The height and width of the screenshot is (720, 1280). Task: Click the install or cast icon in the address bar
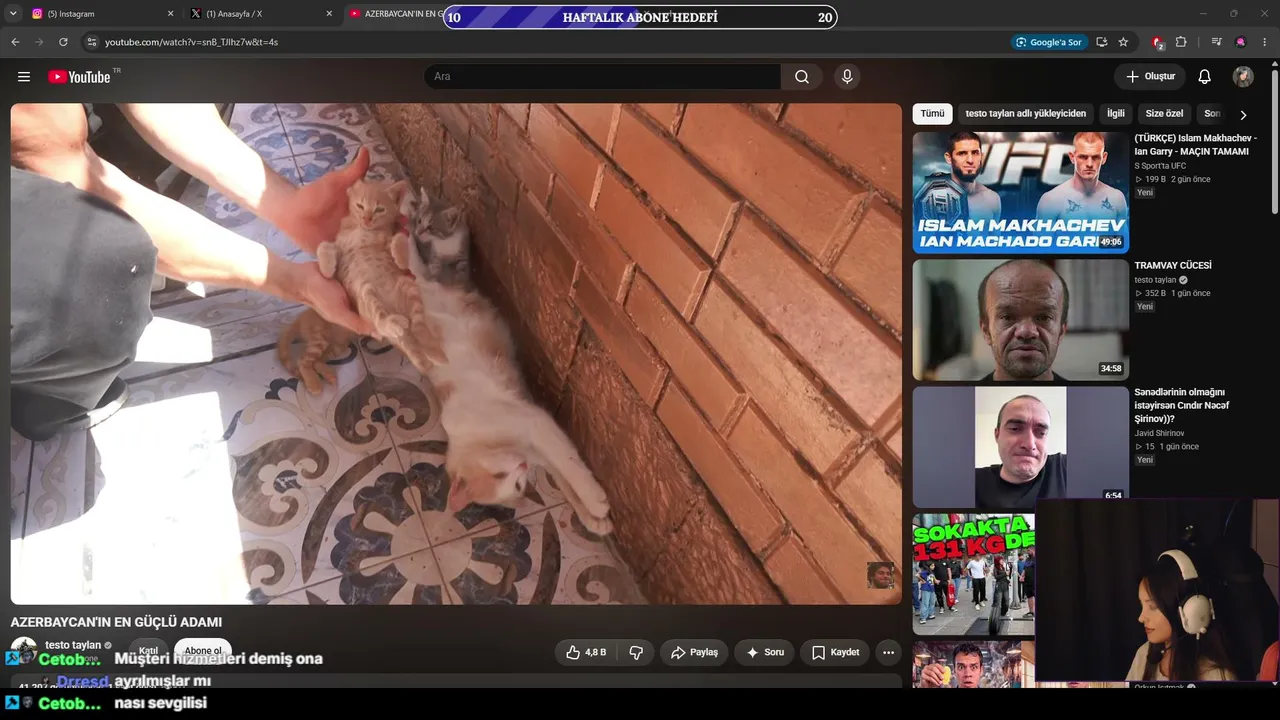pos(1101,42)
